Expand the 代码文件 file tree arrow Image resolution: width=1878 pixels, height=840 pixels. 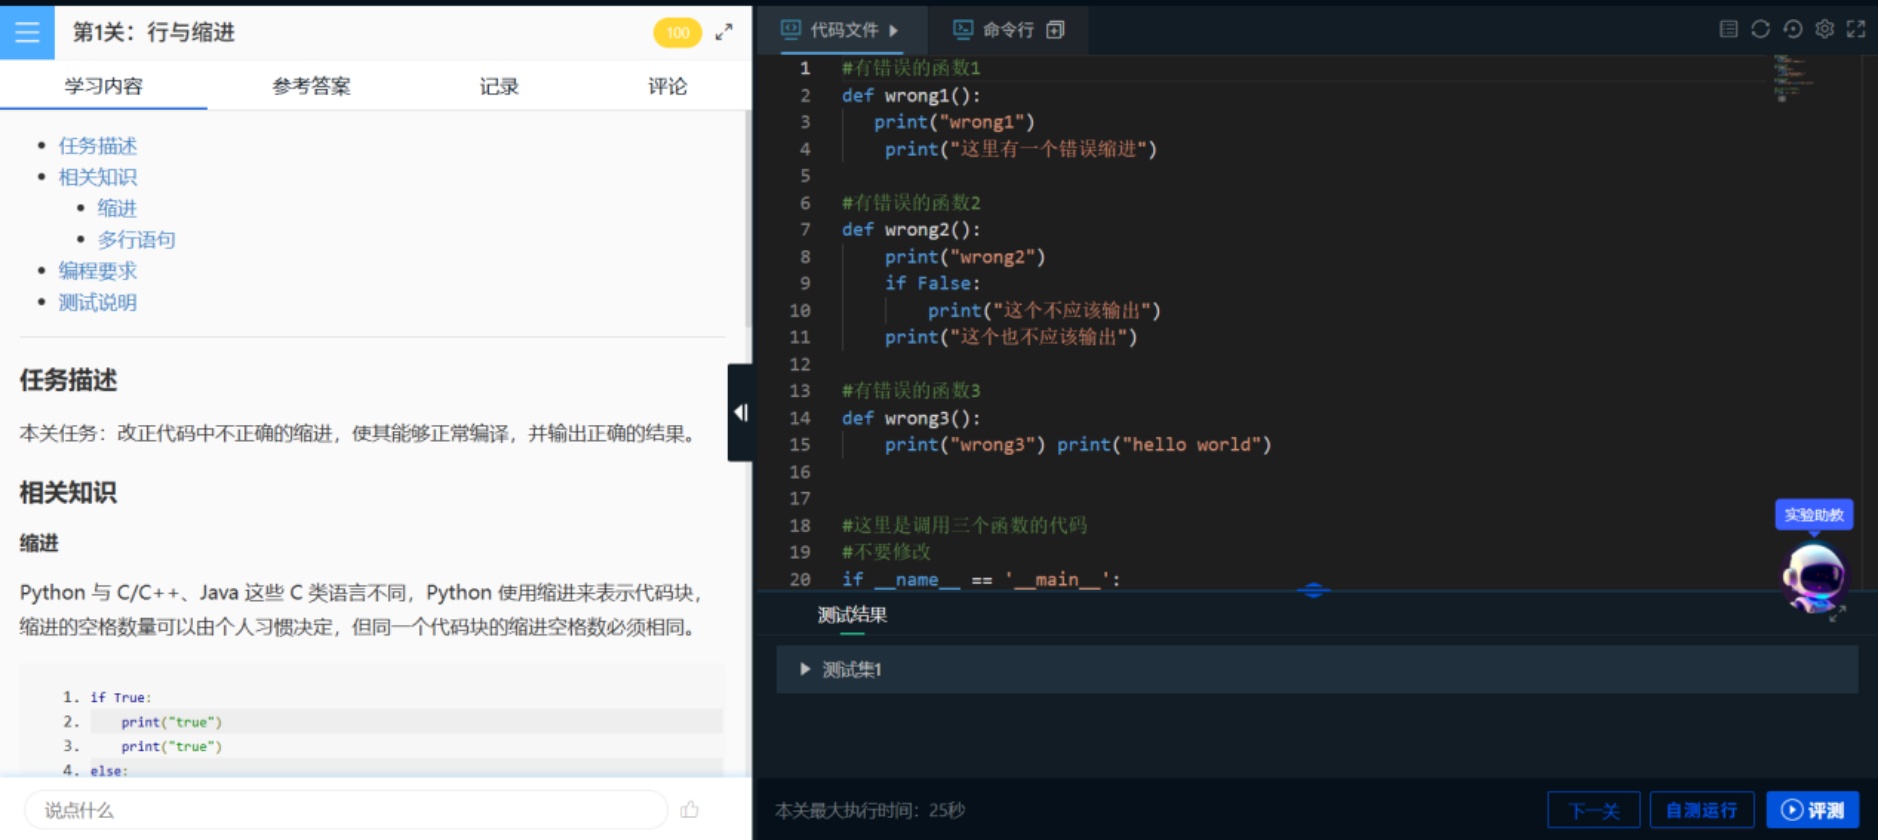pos(893,30)
